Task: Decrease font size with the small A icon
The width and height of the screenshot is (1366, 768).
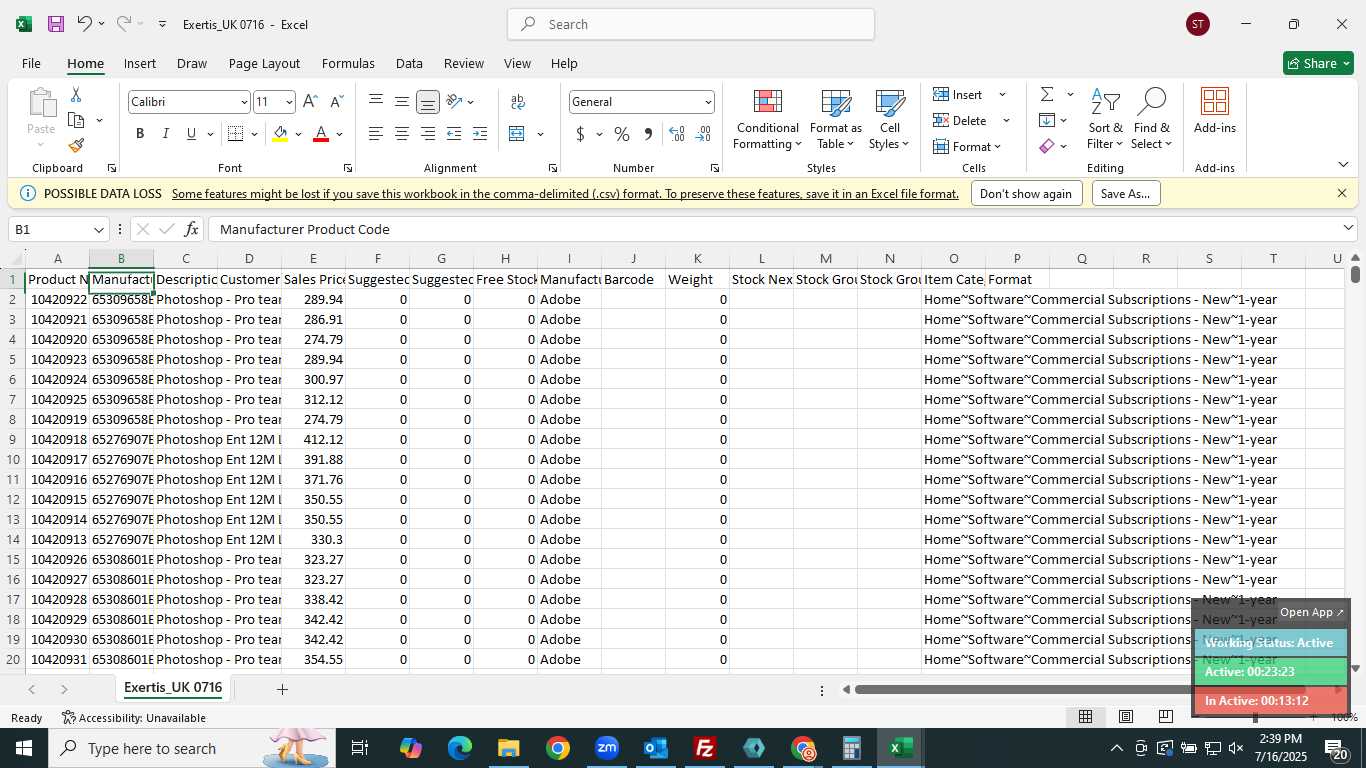Action: pos(336,102)
